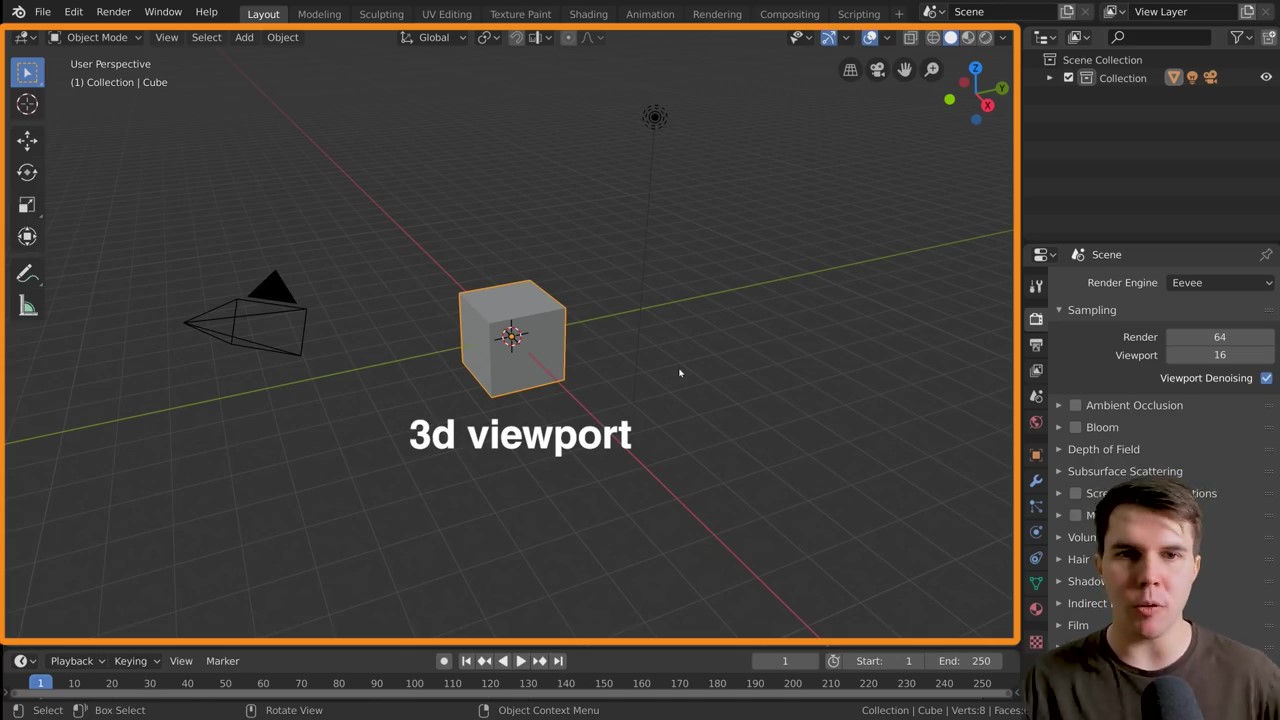Image resolution: width=1280 pixels, height=720 pixels.
Task: Pick the Rotate tool
Action: point(27,172)
